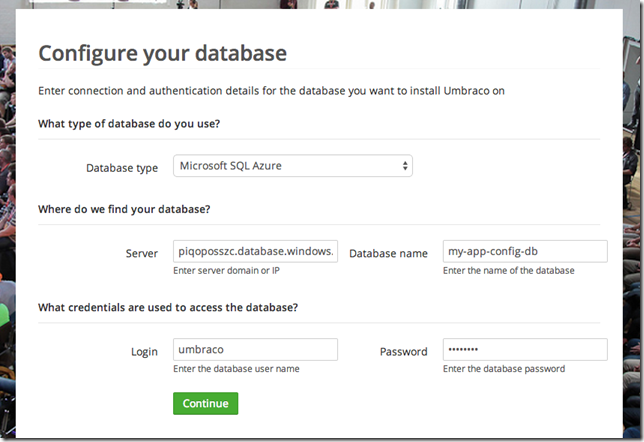Screen dimensions: 644x442
Task: Click 'Enter the name of the database' hint
Action: click(x=508, y=271)
